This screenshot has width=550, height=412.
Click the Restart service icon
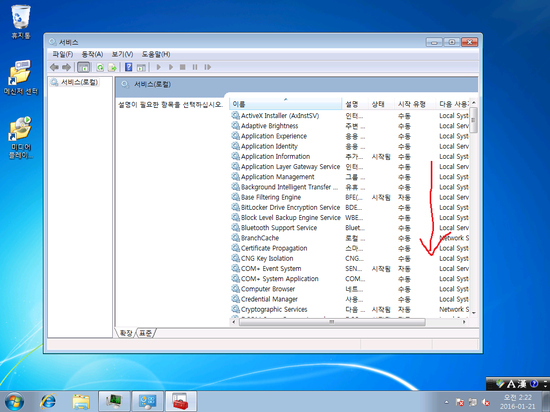click(208, 67)
